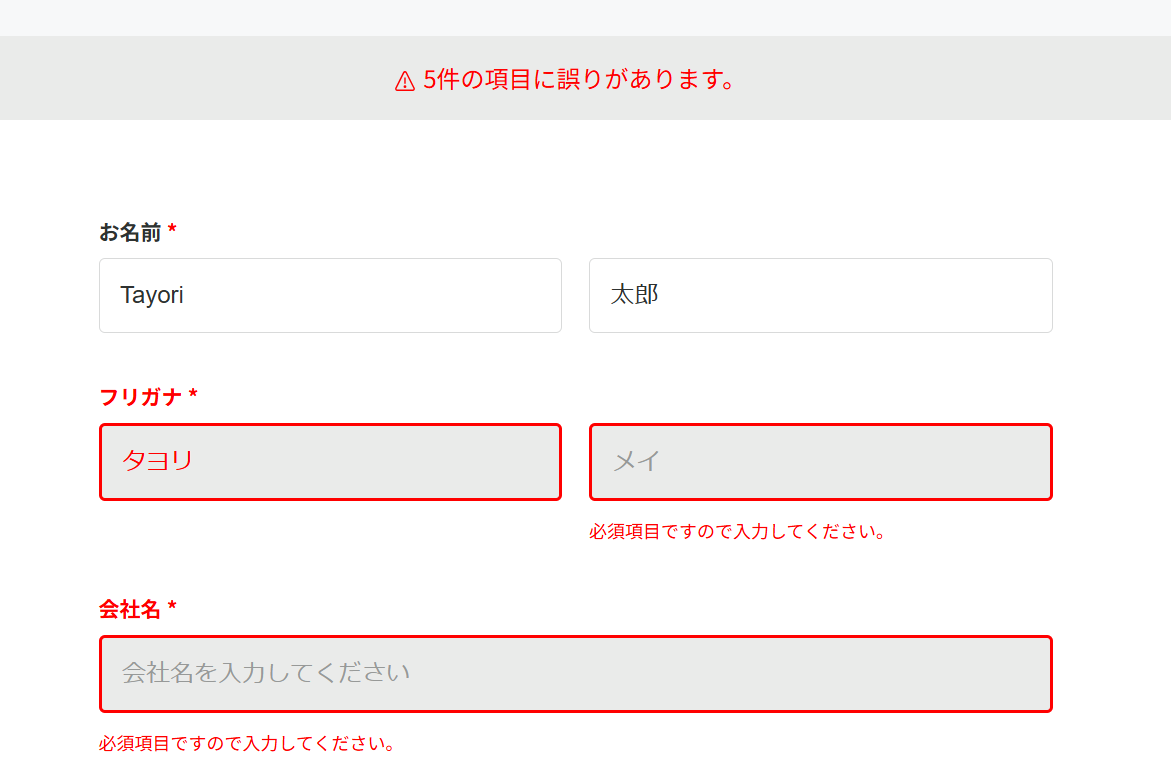
Task: Click the gap between the two name fields
Action: coord(575,295)
